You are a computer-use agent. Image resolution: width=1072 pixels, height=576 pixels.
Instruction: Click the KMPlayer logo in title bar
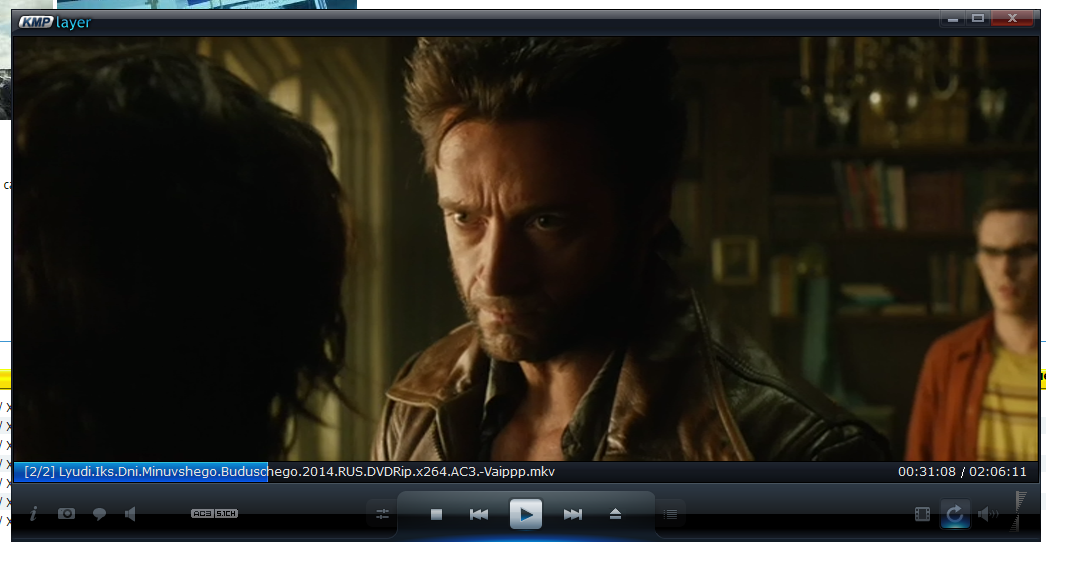tap(55, 22)
